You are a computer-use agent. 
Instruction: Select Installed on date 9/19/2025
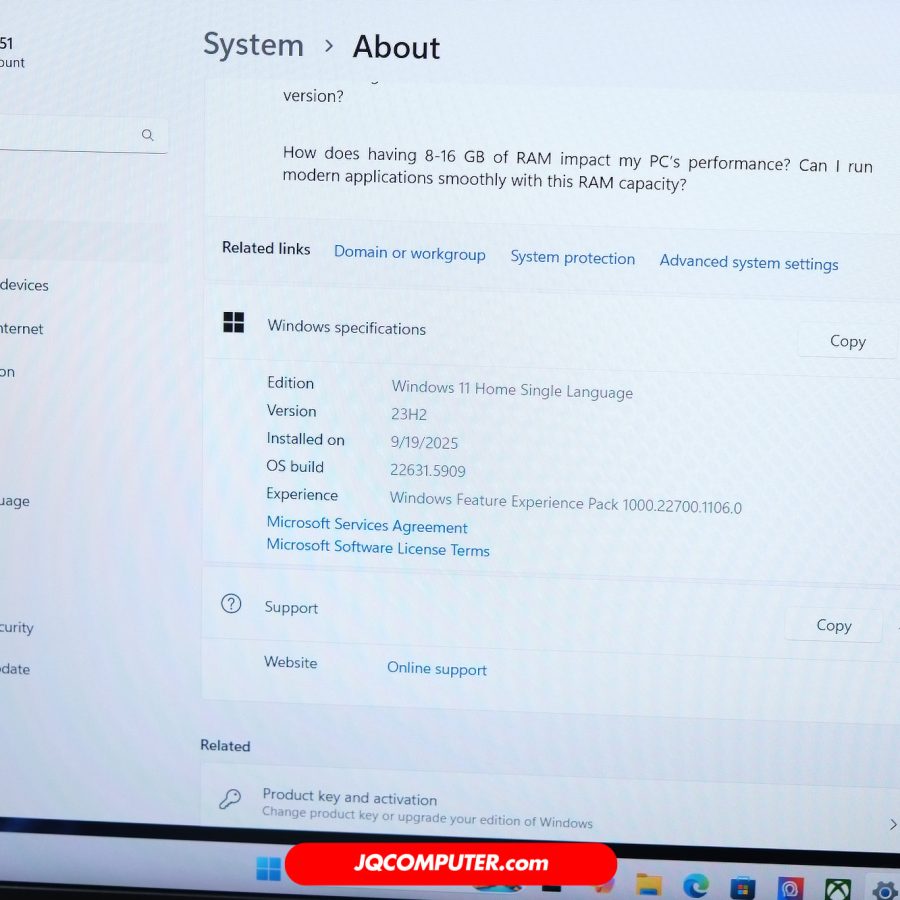[424, 443]
